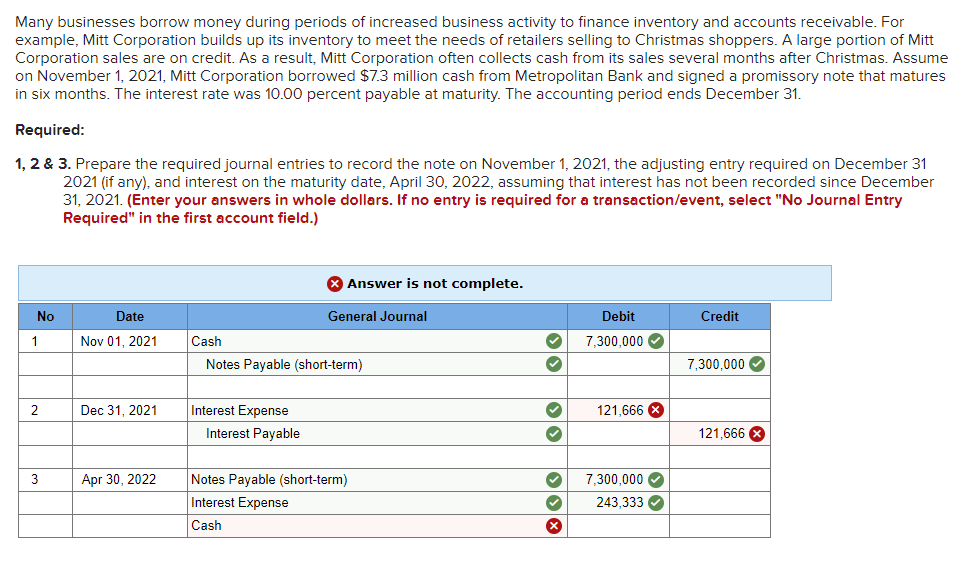Click the red X beside 121,666 credit amount
Viewport: 975px width, 584px height.
757,432
